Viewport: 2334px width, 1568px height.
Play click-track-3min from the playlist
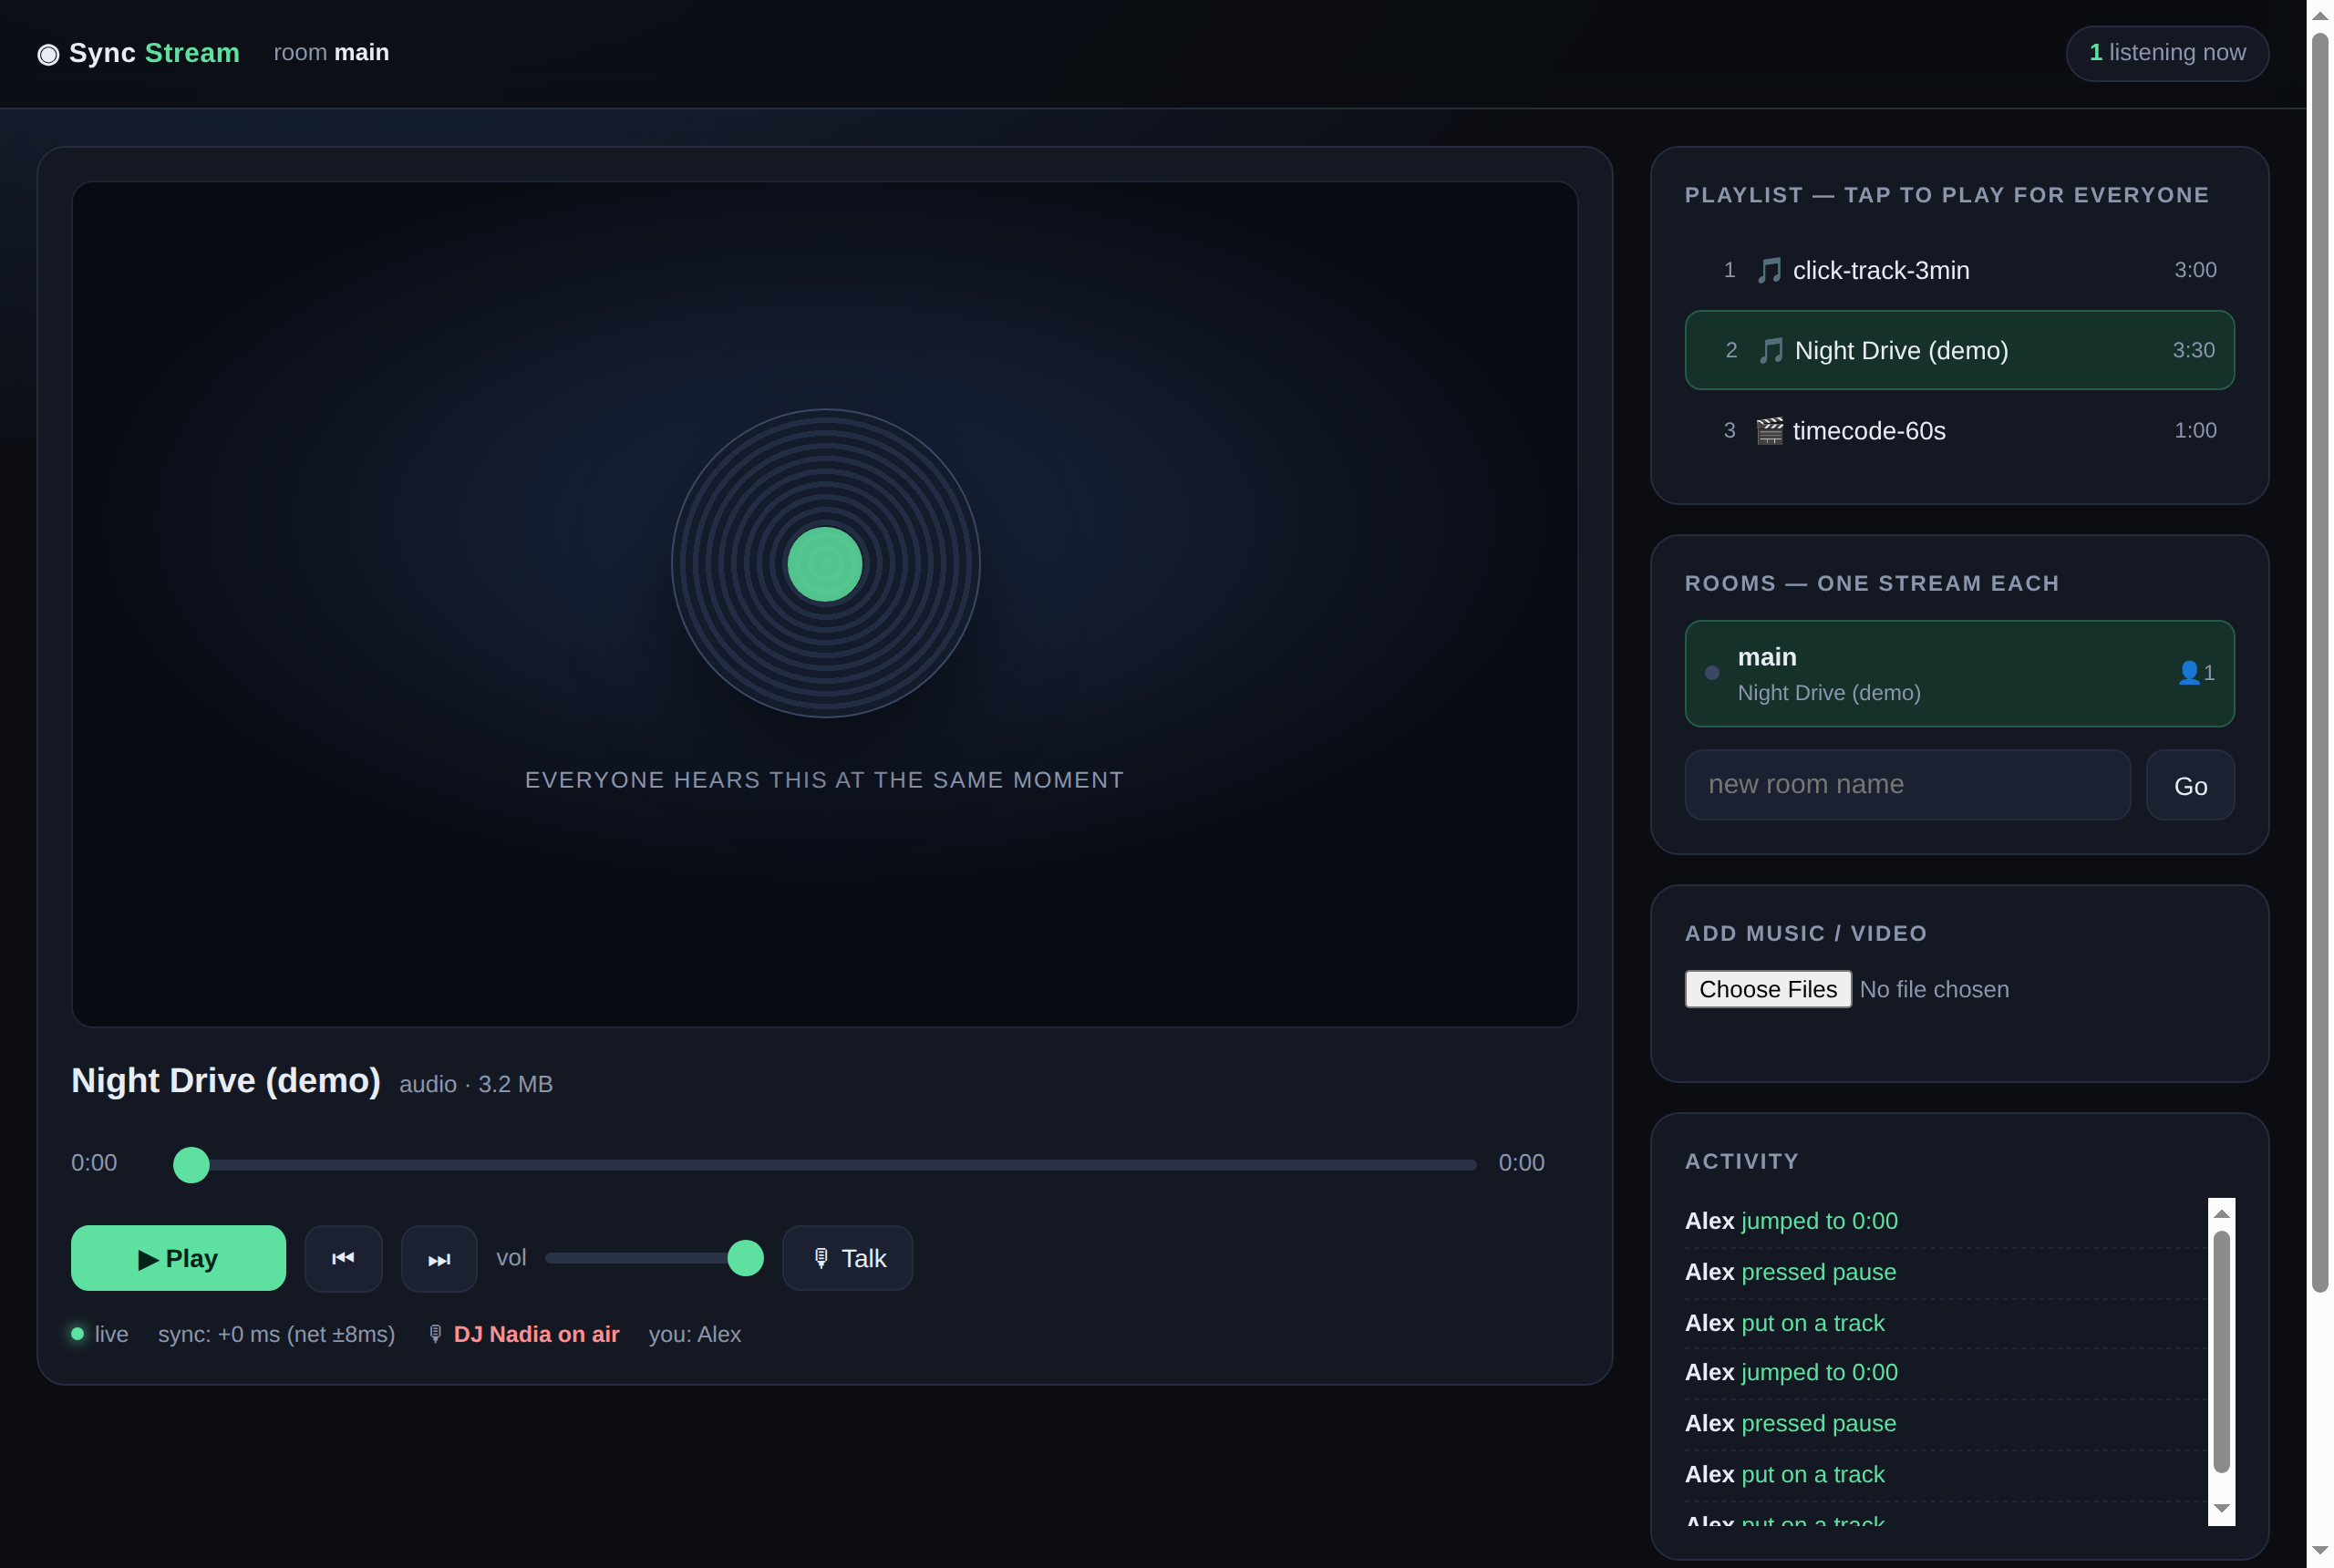pyautogui.click(x=1959, y=270)
